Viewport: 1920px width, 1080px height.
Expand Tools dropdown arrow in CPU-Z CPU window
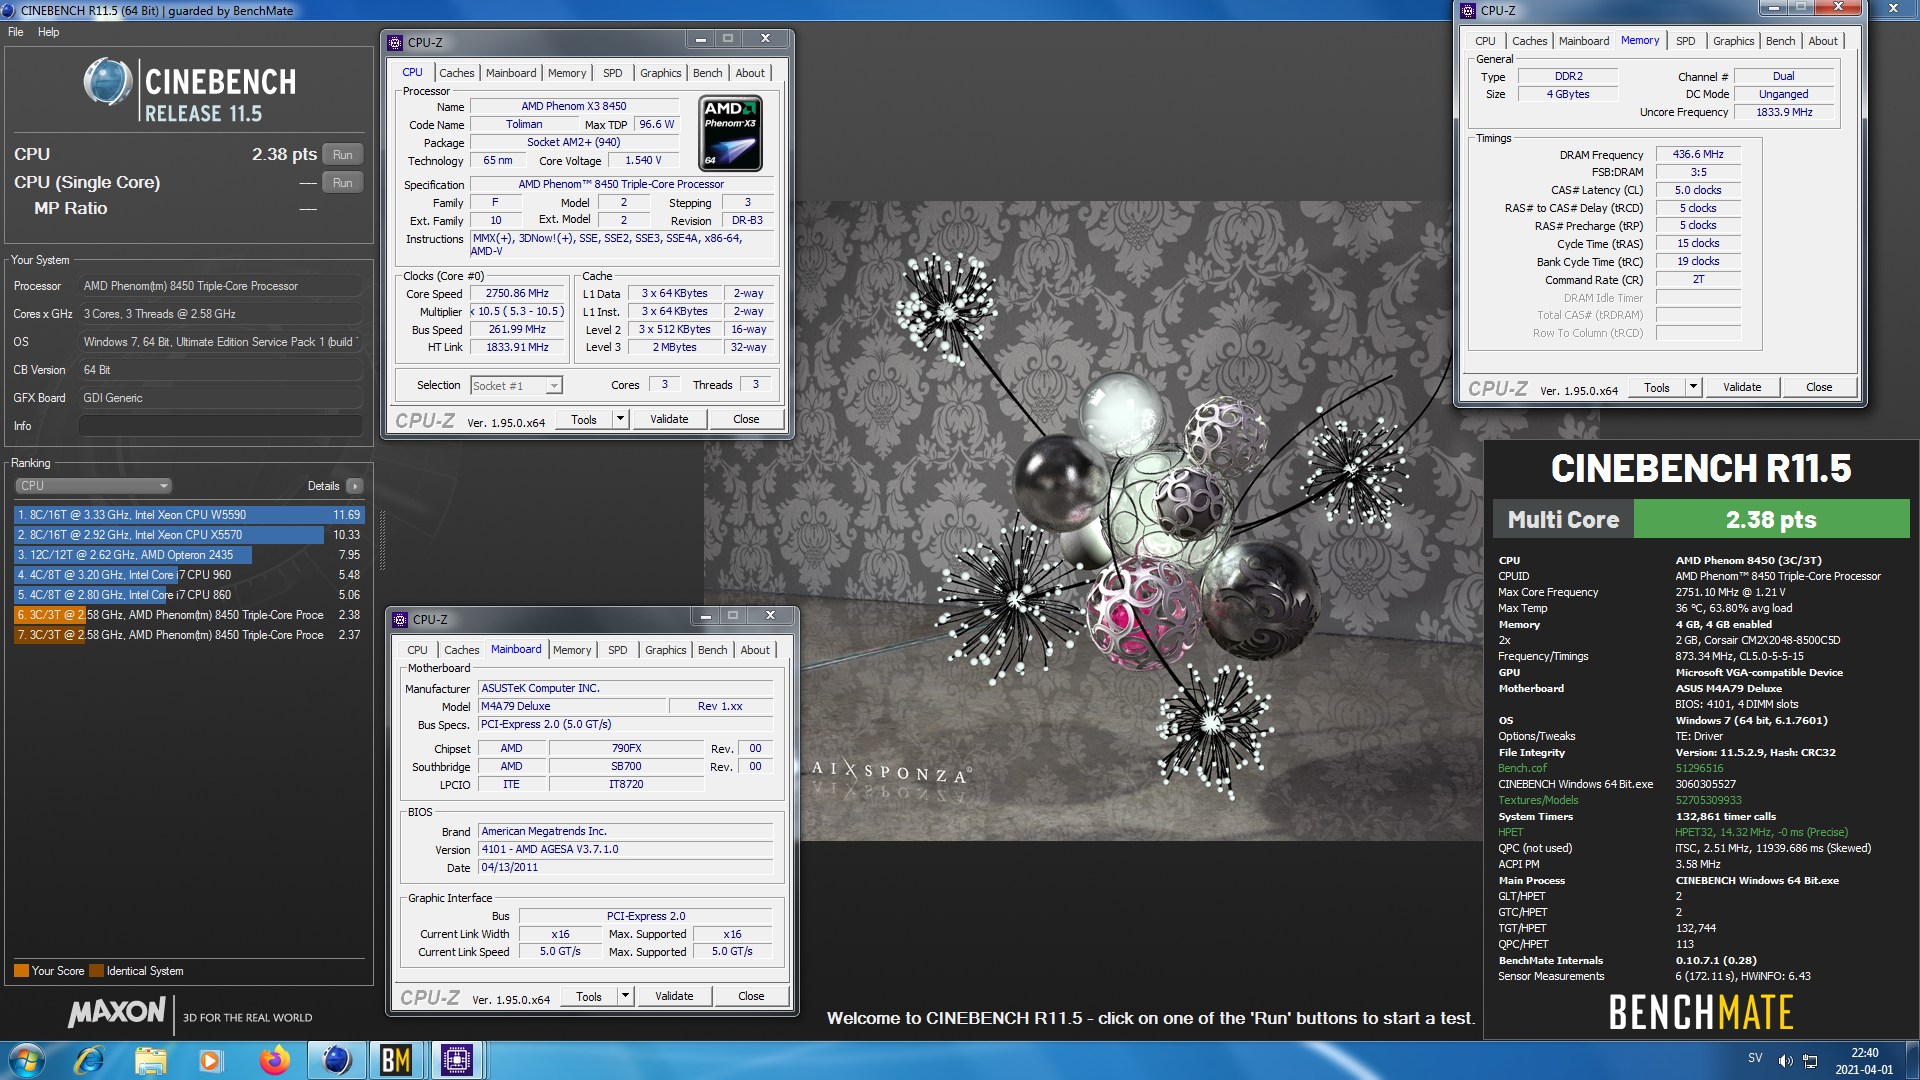click(620, 419)
